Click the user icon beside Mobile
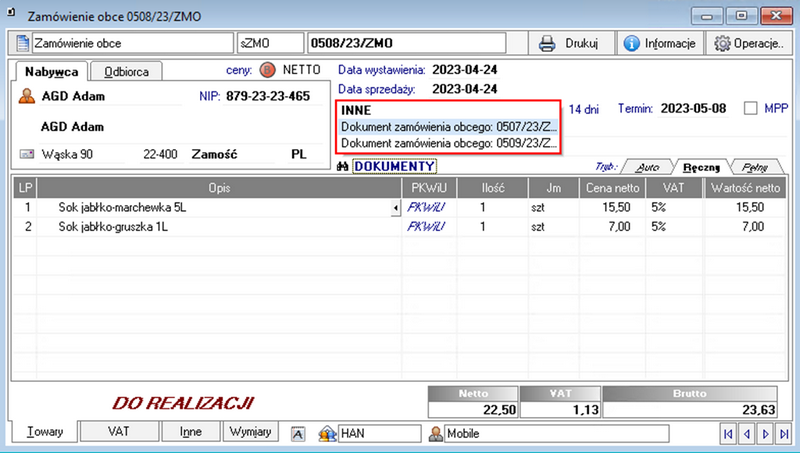Screen dimensions: 800x453 436,434
